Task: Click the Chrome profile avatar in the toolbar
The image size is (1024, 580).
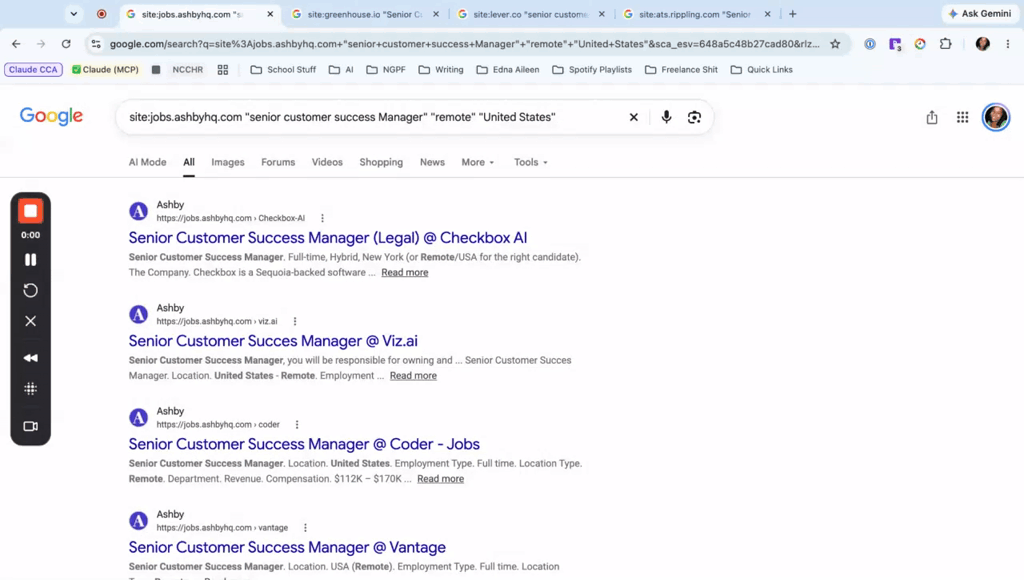Action: tap(983, 44)
